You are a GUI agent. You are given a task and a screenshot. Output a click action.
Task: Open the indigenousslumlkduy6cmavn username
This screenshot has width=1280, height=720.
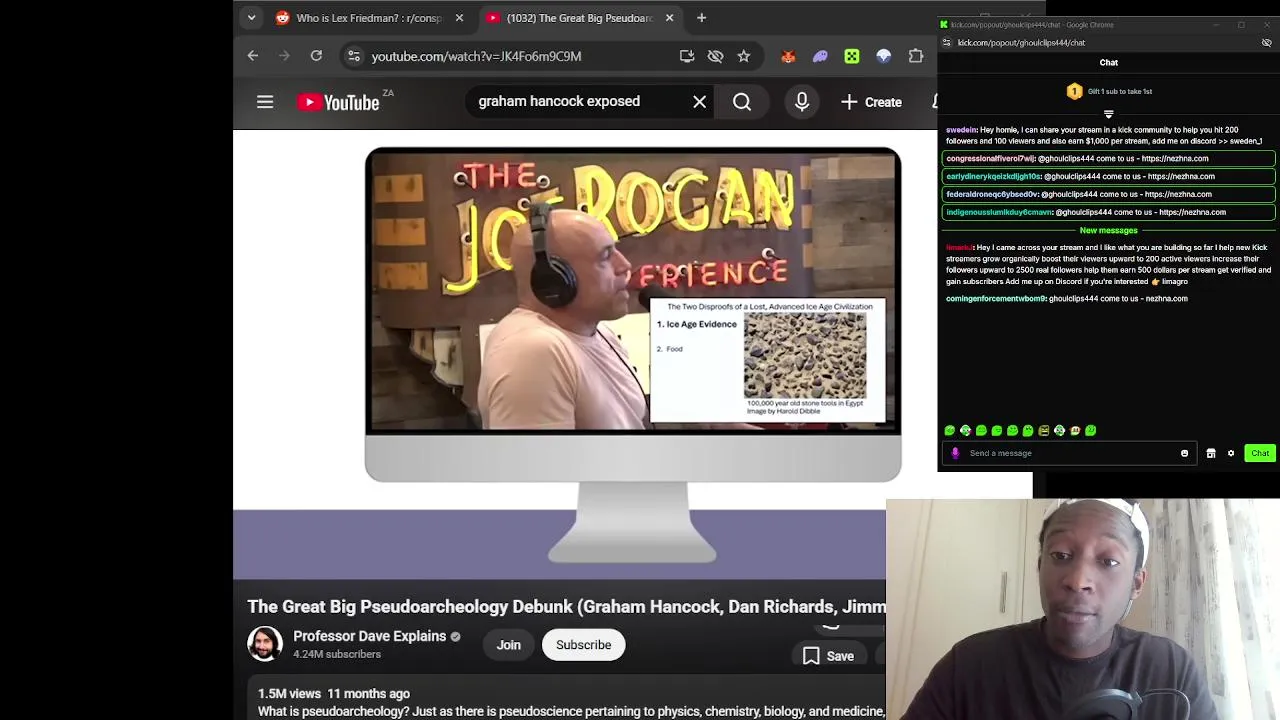click(x=999, y=212)
